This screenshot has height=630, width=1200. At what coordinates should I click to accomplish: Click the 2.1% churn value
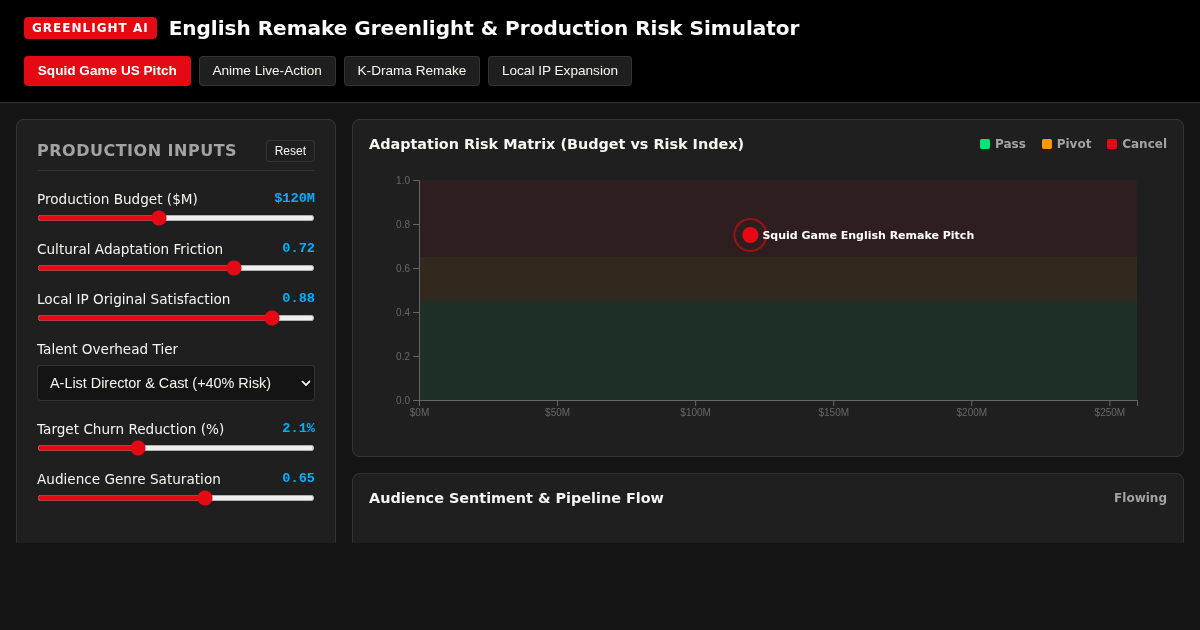(298, 428)
